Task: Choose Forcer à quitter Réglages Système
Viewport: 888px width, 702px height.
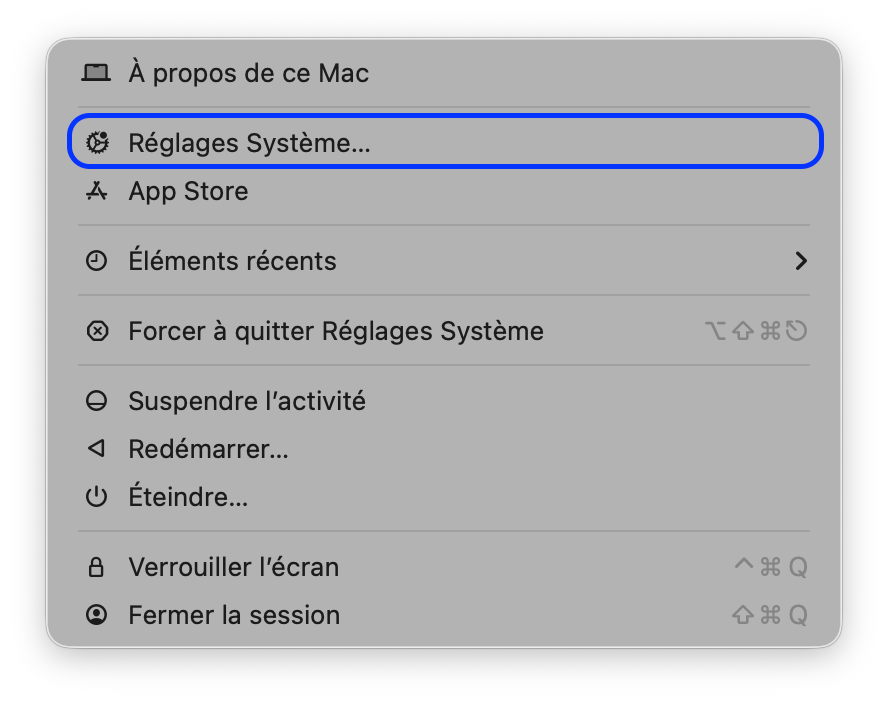Action: pos(336,331)
